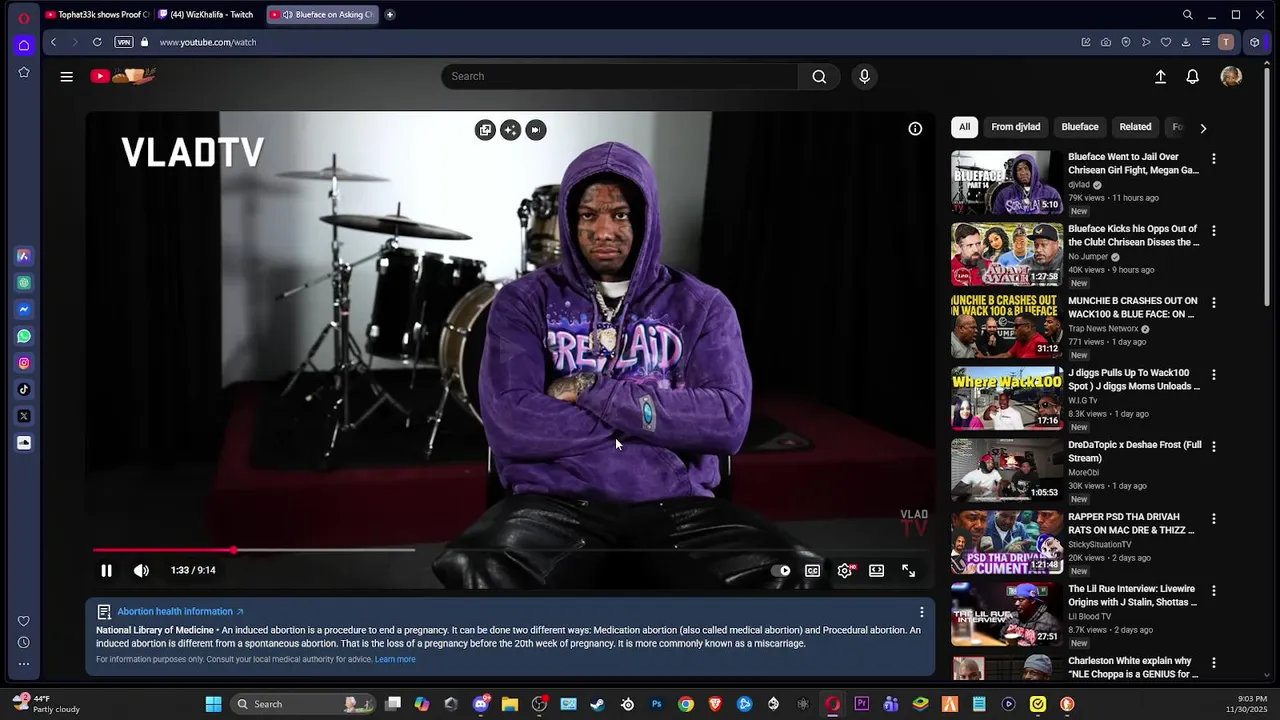Open options for The Lil Rue Interview
The width and height of the screenshot is (1280, 720).
[1214, 590]
